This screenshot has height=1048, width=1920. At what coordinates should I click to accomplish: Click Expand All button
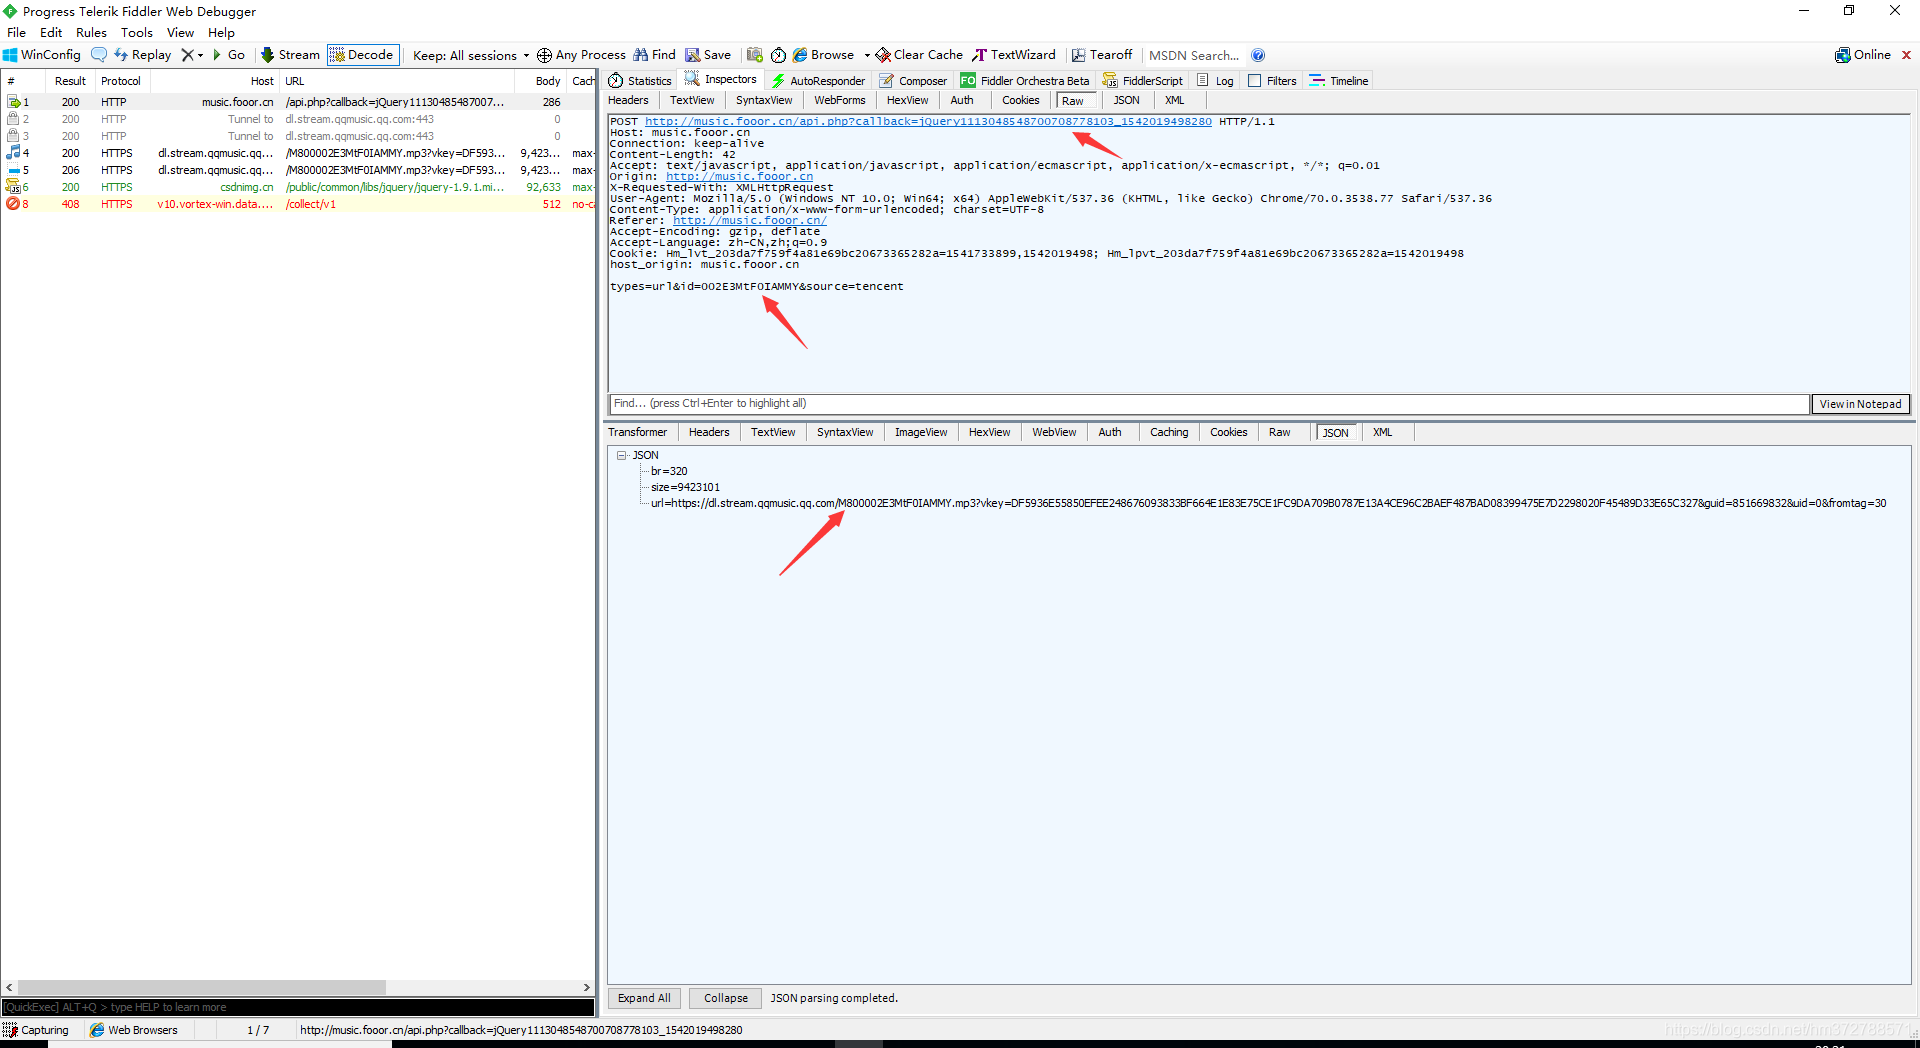[x=644, y=998]
